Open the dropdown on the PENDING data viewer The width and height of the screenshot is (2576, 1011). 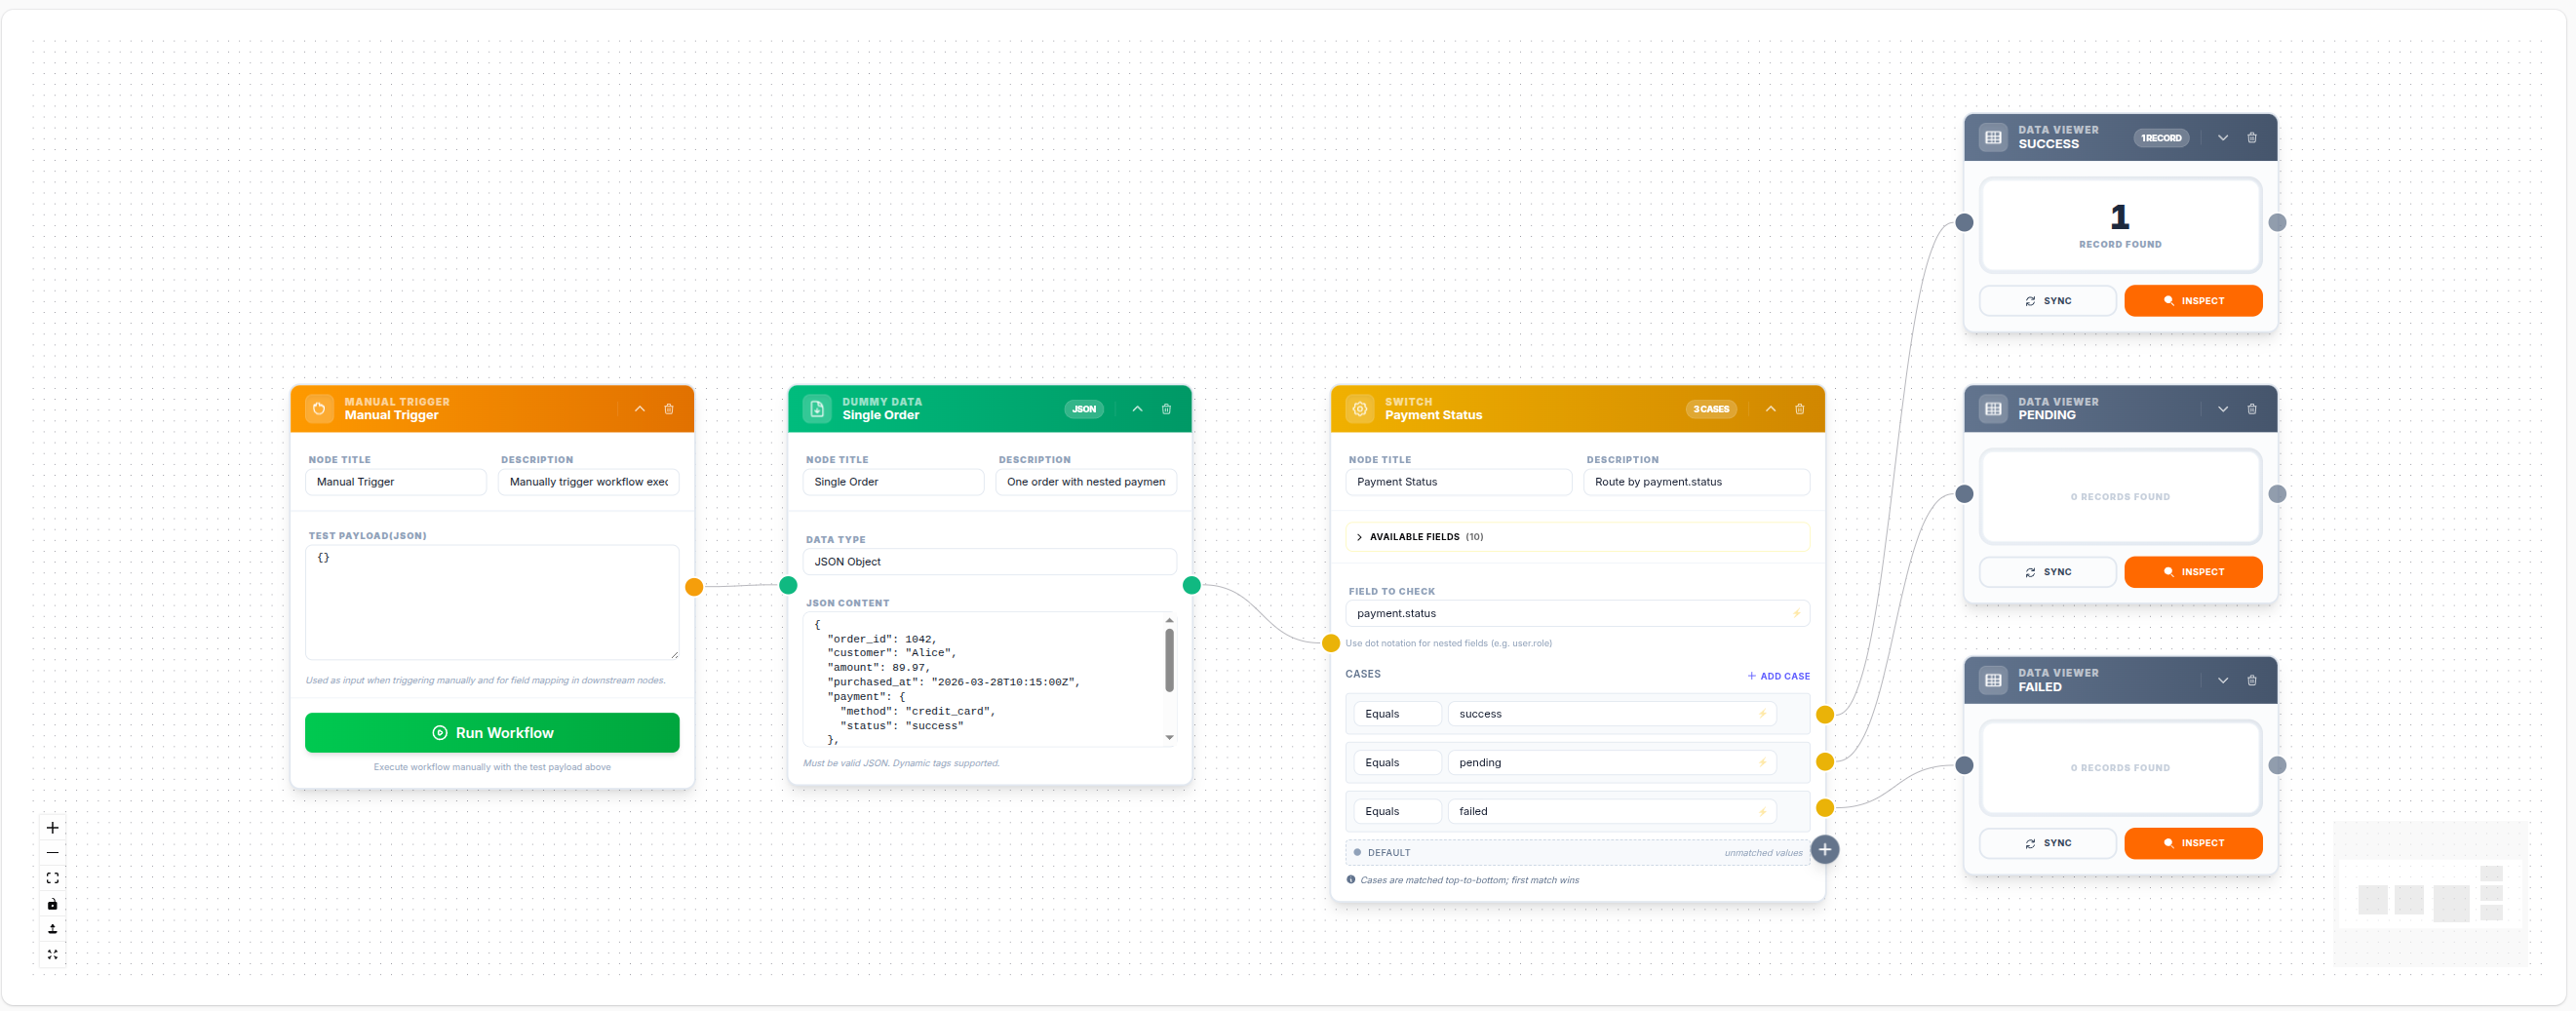coord(2222,409)
